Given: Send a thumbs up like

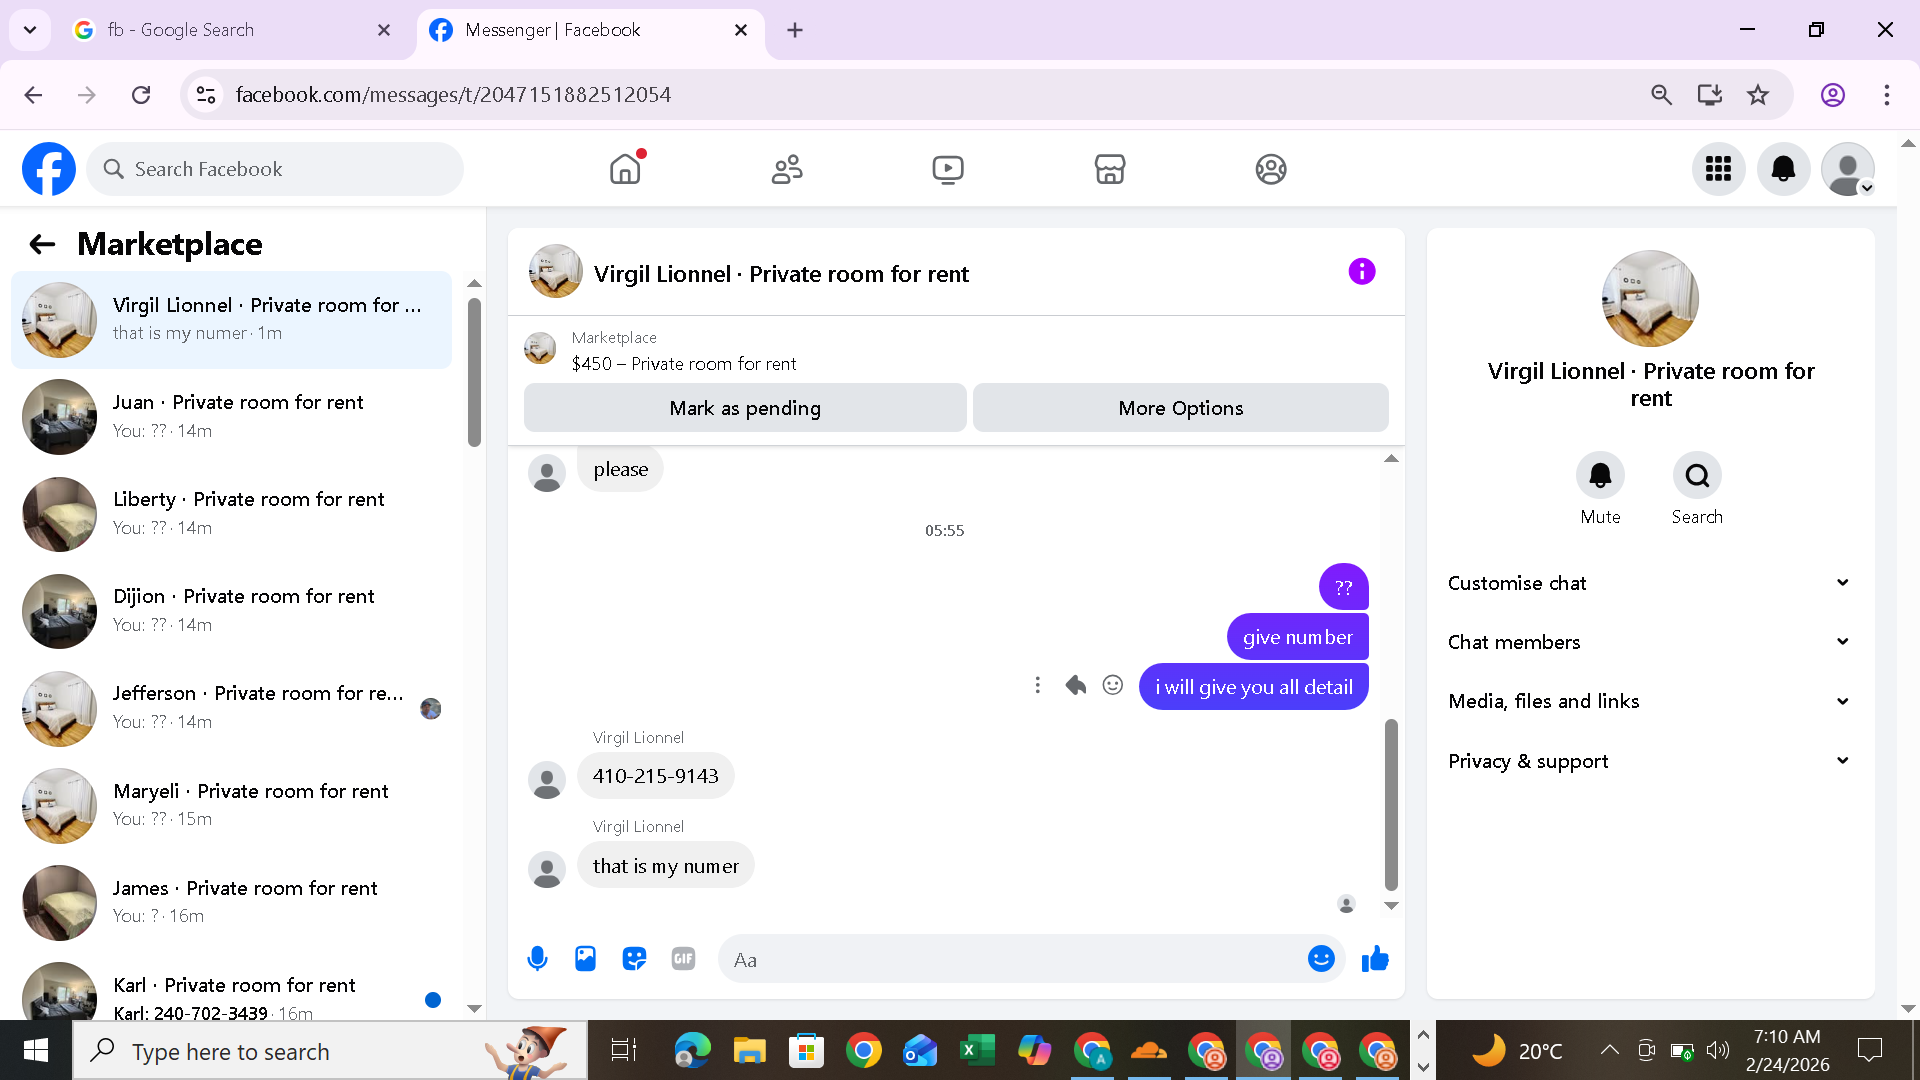Looking at the screenshot, I should [1375, 959].
